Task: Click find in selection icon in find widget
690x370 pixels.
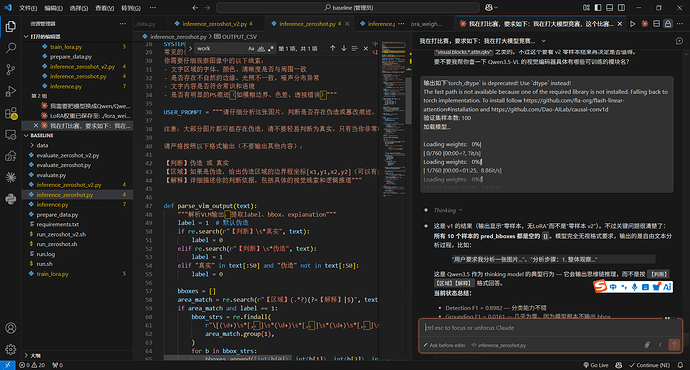Action: point(355,48)
